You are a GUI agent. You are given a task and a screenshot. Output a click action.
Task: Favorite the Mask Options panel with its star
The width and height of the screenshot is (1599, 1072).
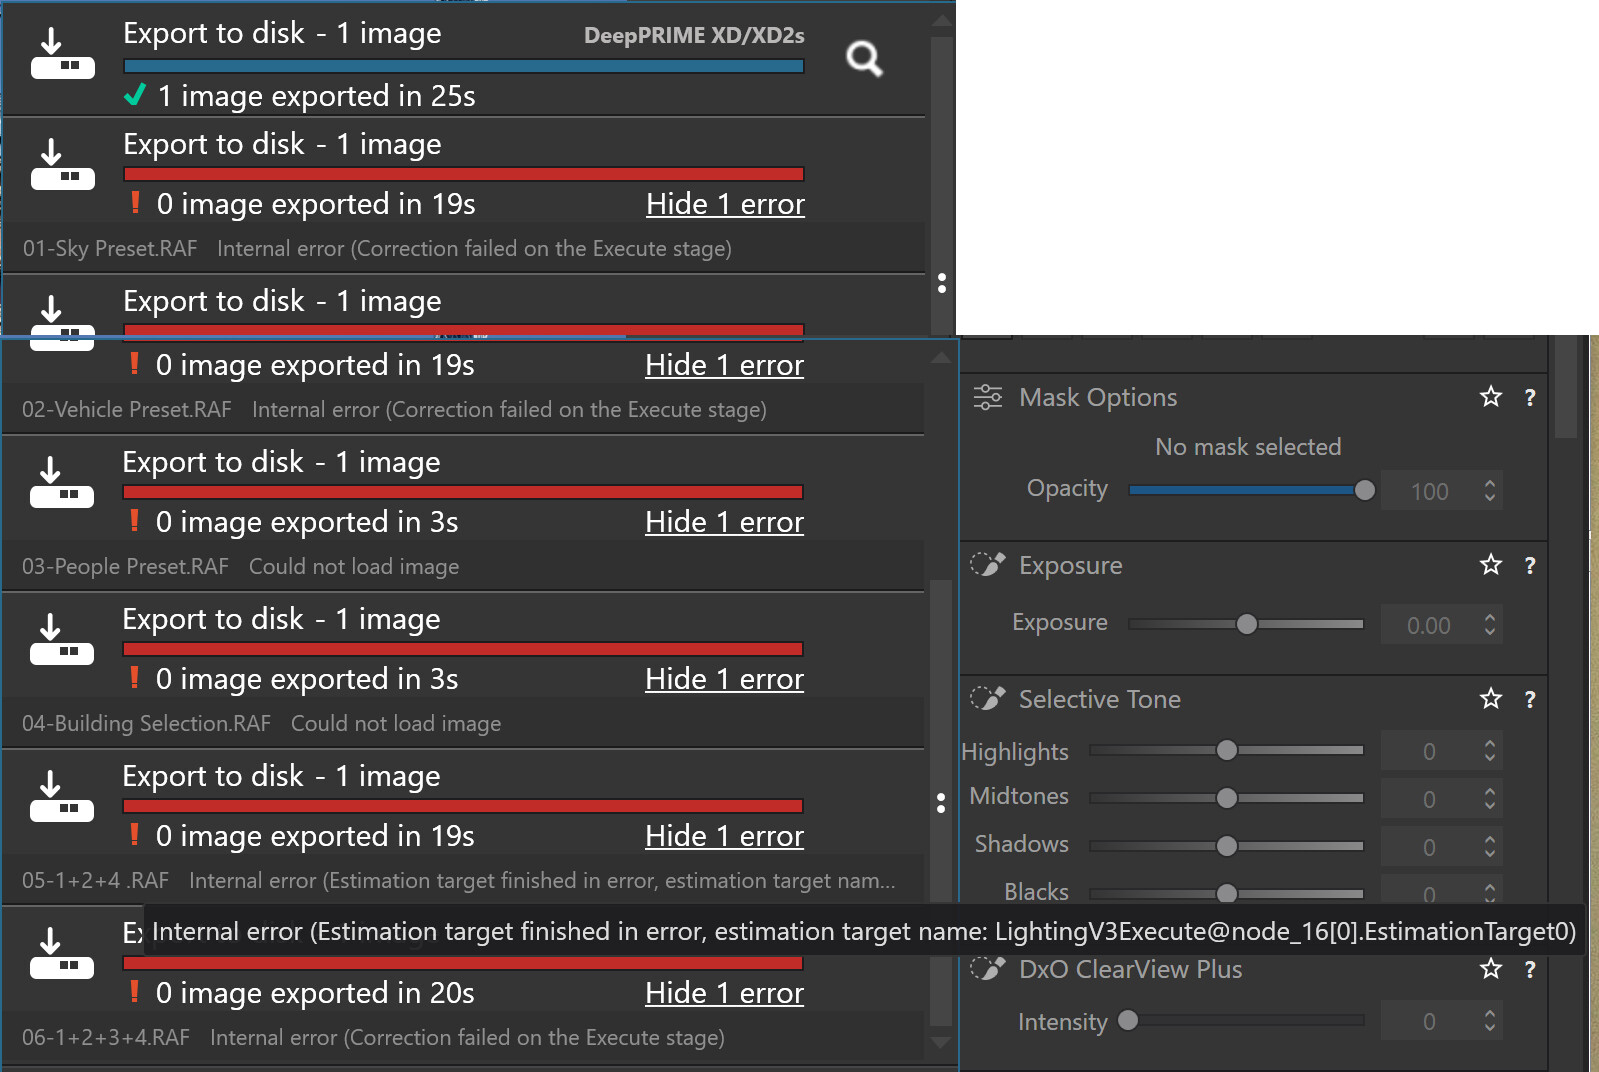[x=1490, y=398]
